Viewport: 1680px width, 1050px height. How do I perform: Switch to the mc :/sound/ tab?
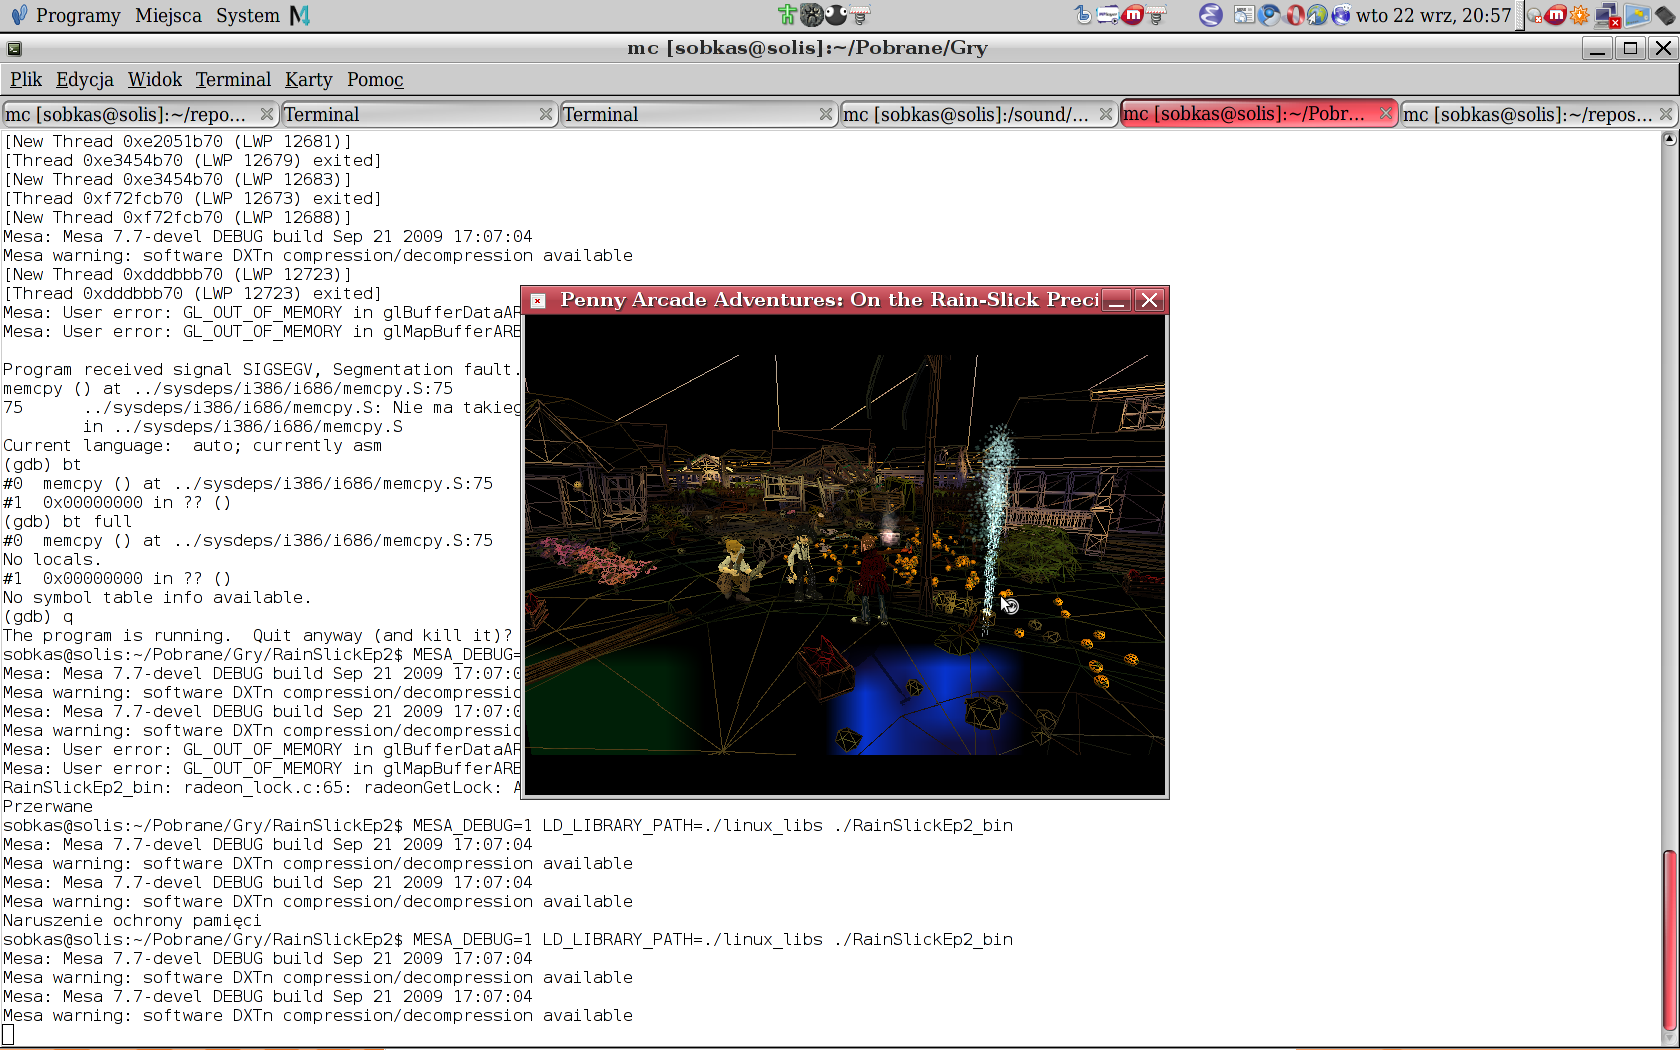point(965,114)
